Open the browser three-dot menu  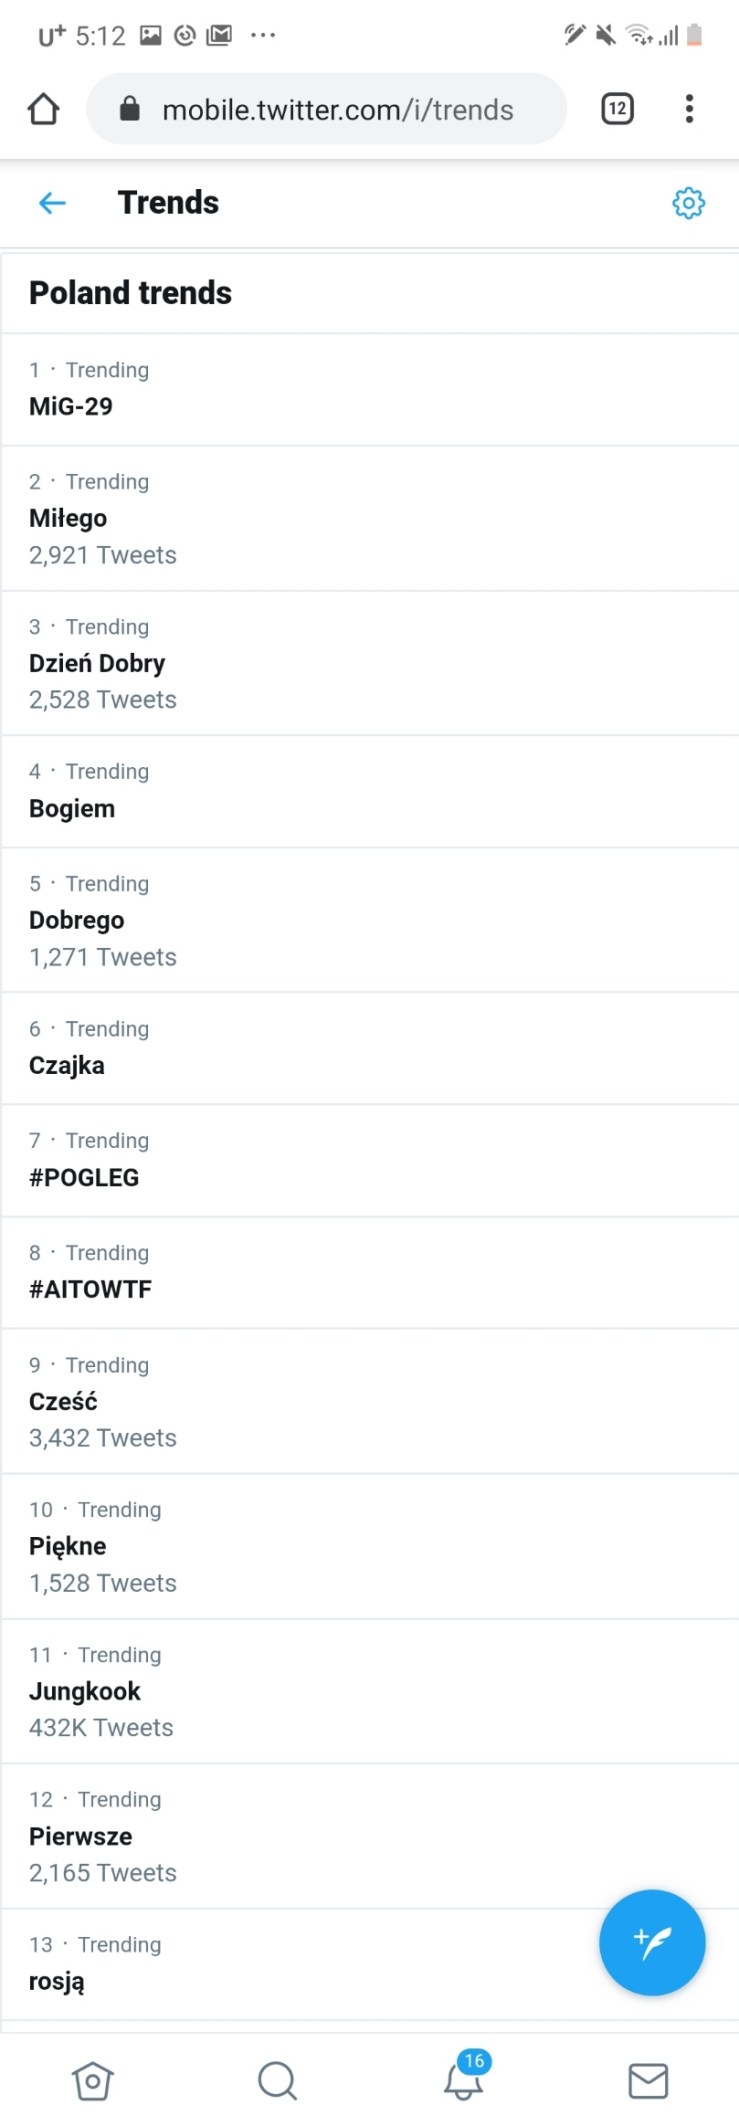point(689,109)
